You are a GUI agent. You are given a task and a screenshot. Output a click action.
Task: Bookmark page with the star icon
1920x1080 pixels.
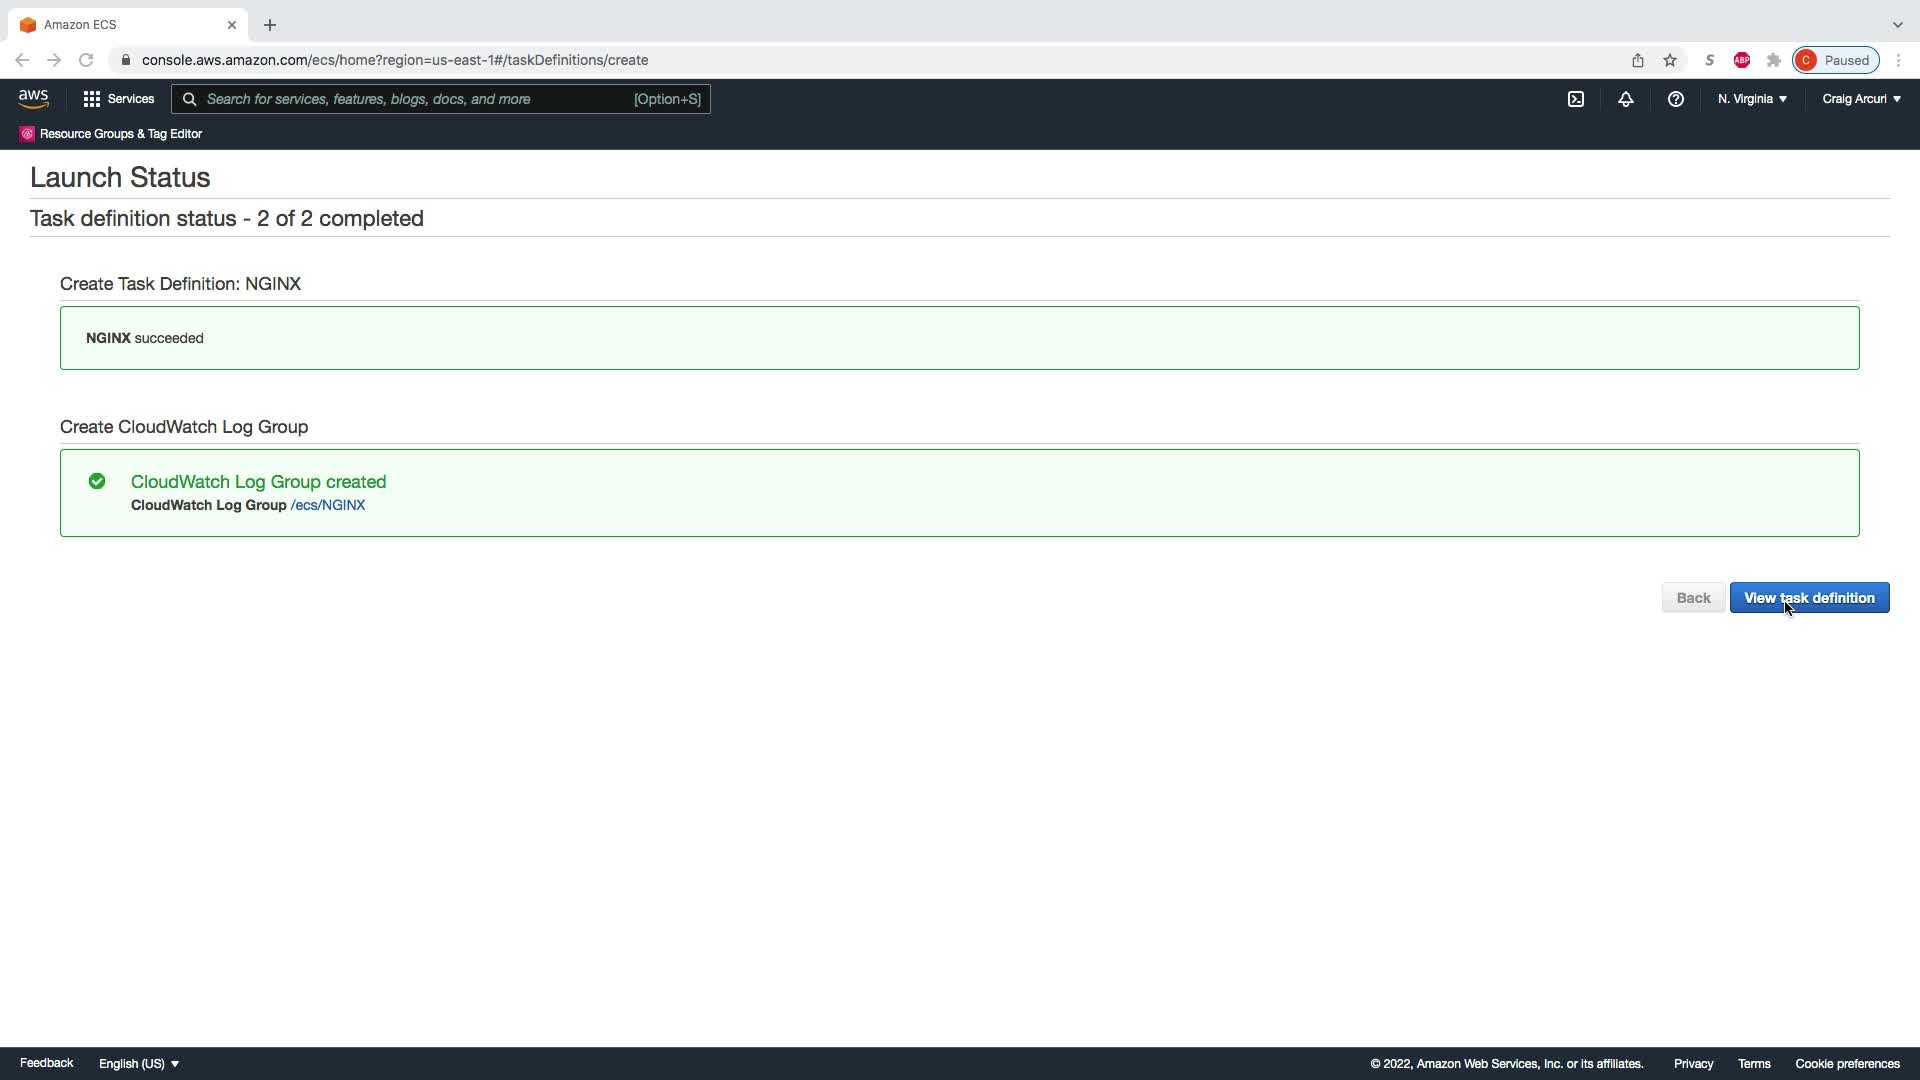pos(1669,60)
